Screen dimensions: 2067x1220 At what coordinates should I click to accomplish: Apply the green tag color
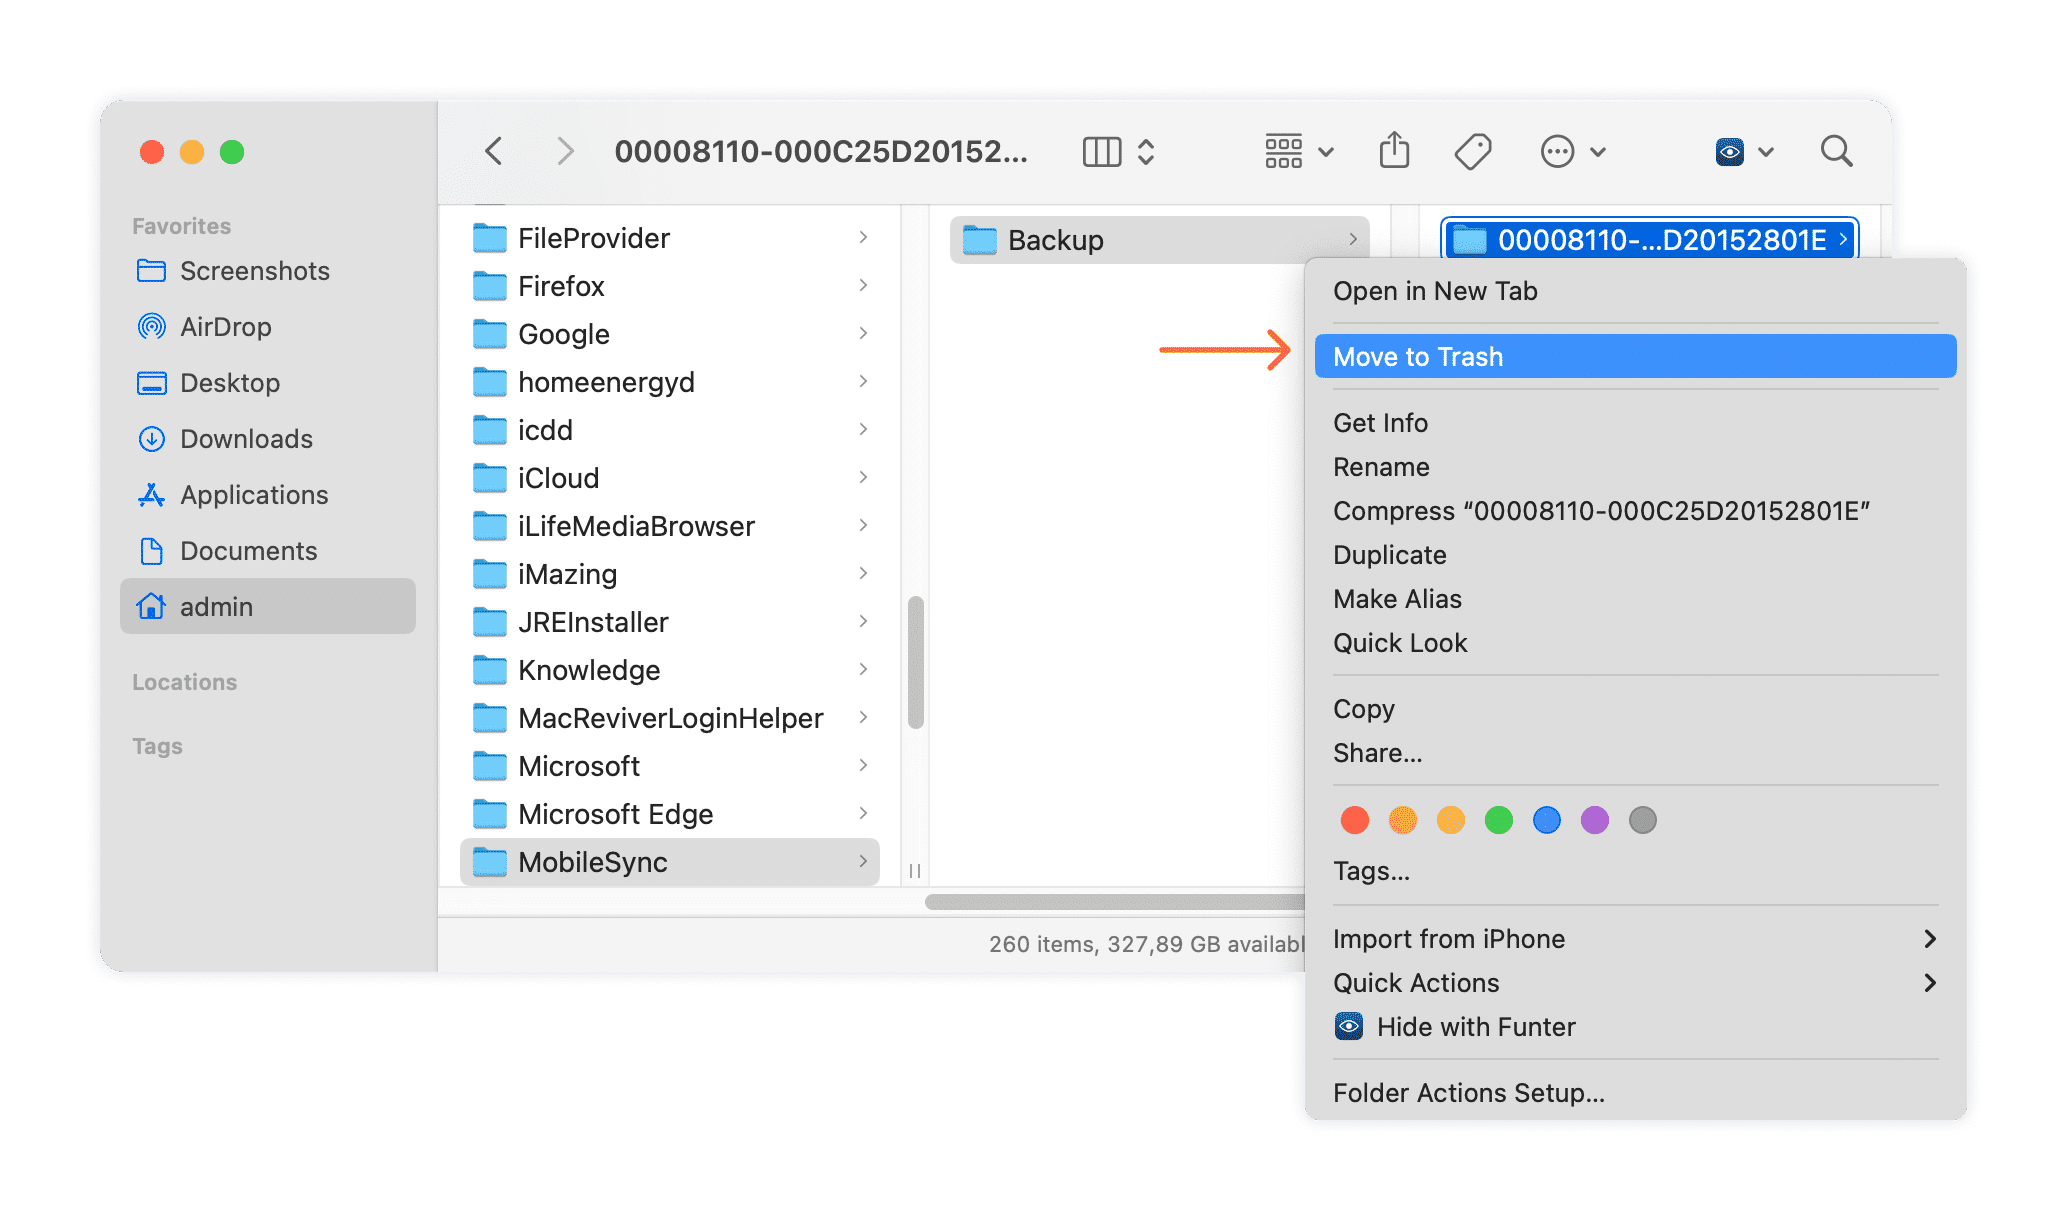1499,819
